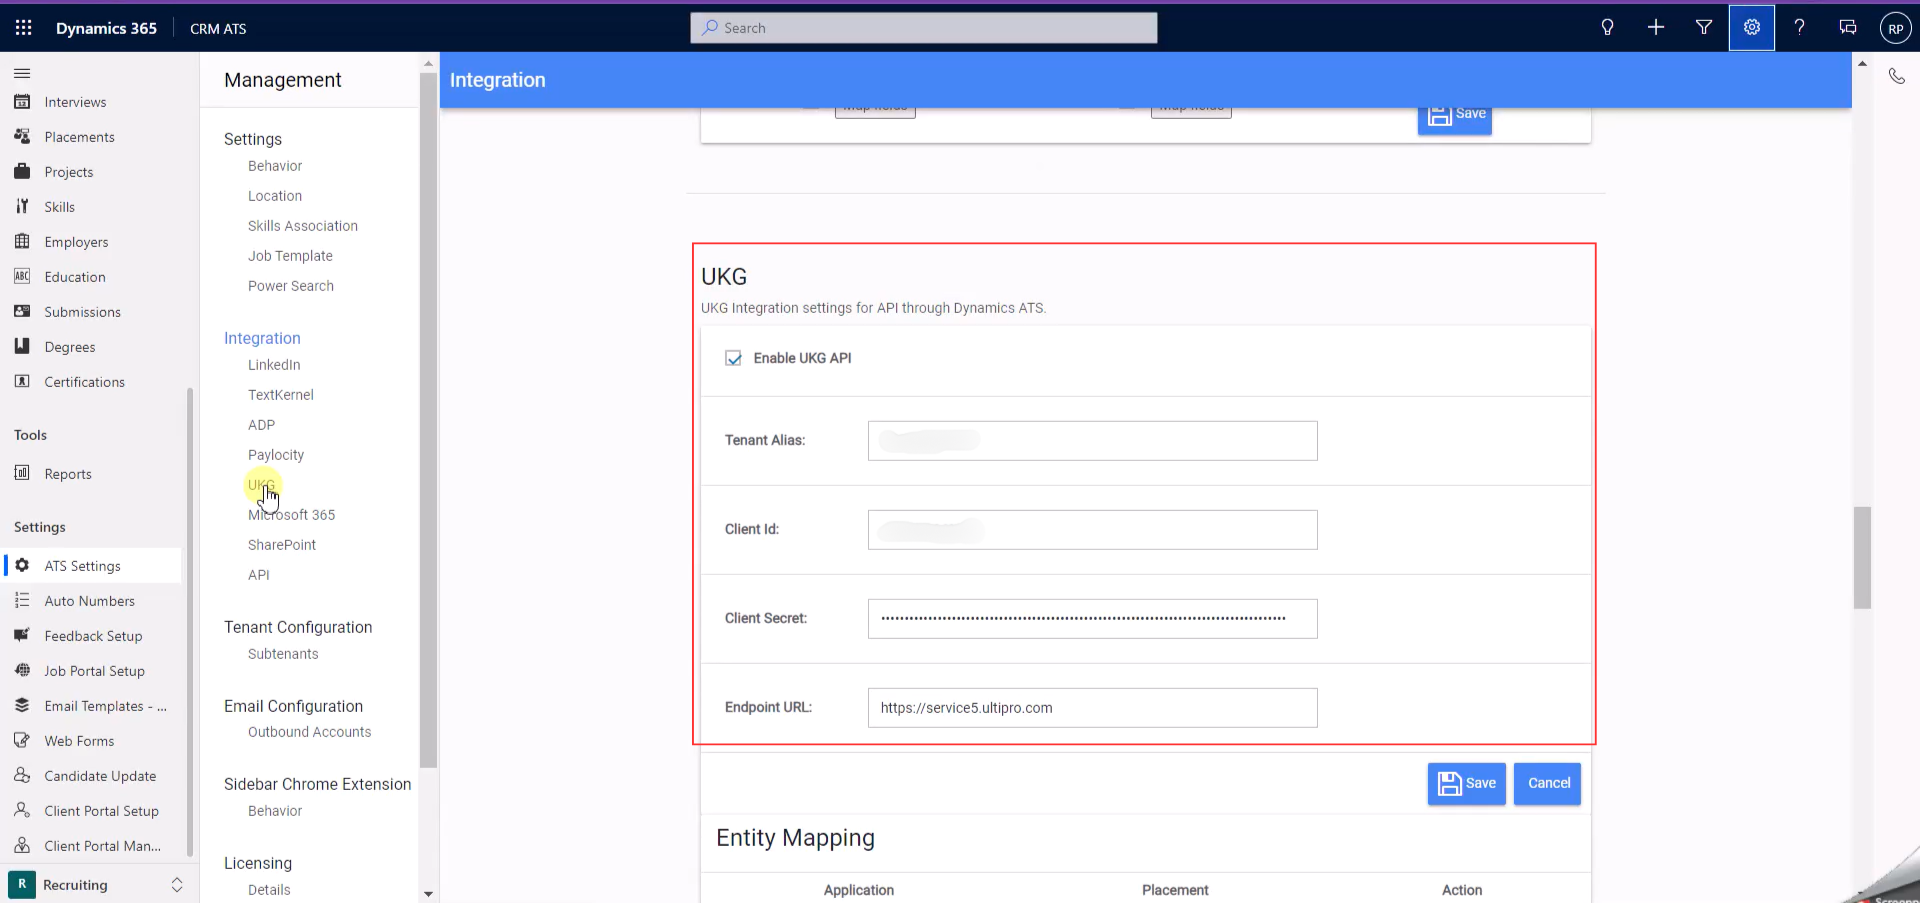This screenshot has width=1920, height=903.
Task: Click the Placements sidebar icon
Action: (22, 137)
